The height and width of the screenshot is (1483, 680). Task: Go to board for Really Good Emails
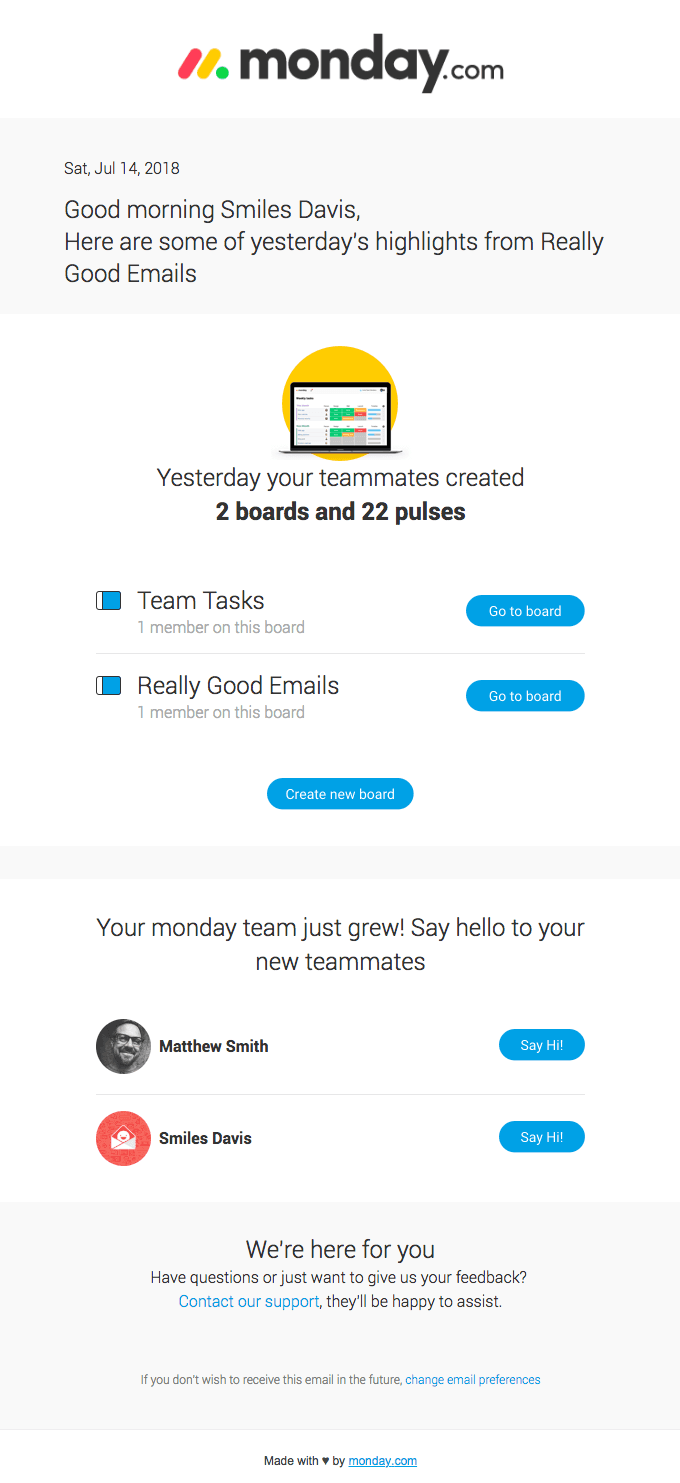pyautogui.click(x=525, y=696)
